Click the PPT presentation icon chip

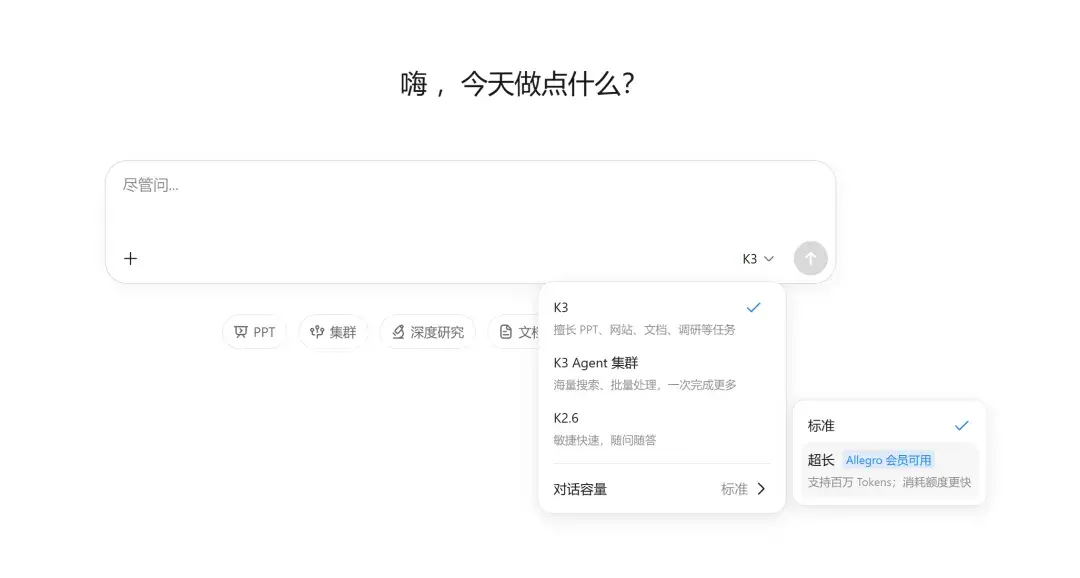click(254, 332)
